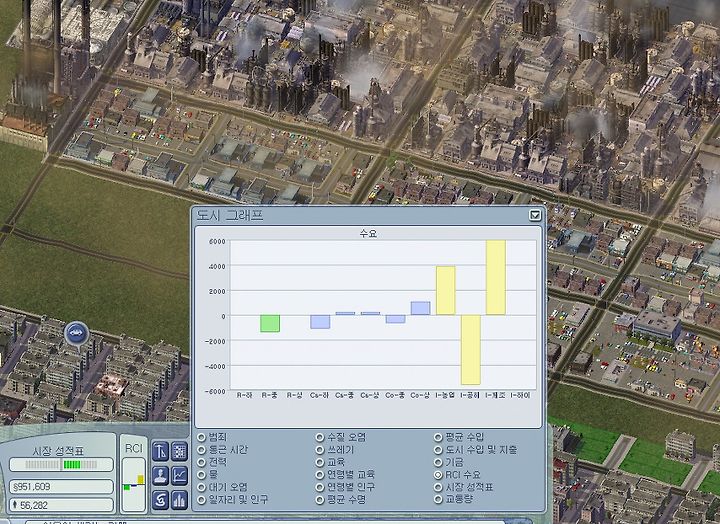Click the blue car marker above the city
This screenshot has height=524, width=720.
[x=77, y=333]
